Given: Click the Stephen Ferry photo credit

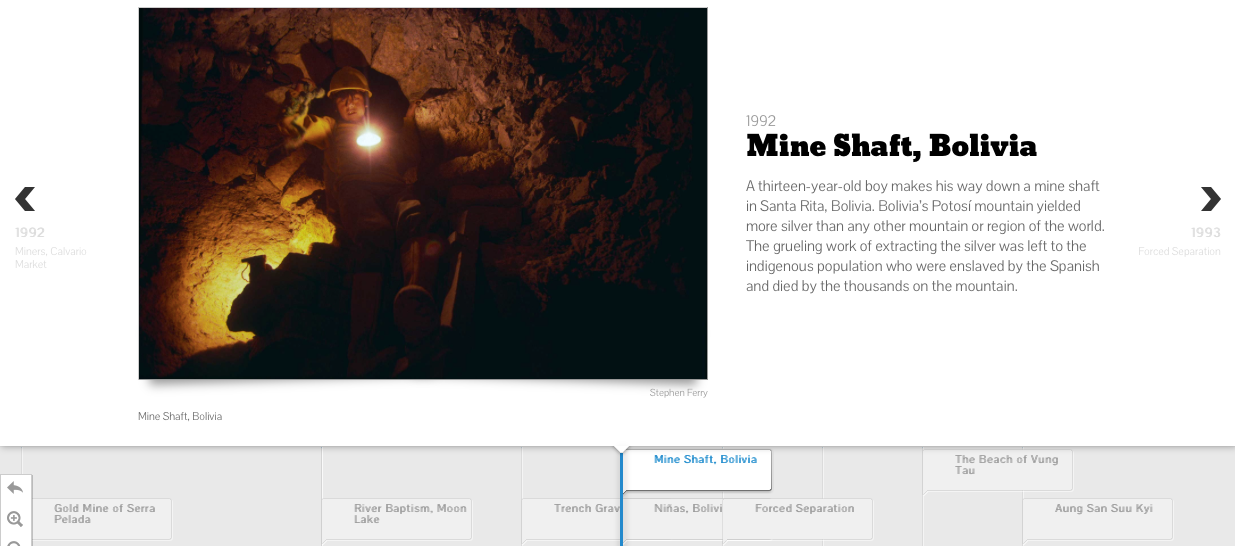Looking at the screenshot, I should click(678, 393).
